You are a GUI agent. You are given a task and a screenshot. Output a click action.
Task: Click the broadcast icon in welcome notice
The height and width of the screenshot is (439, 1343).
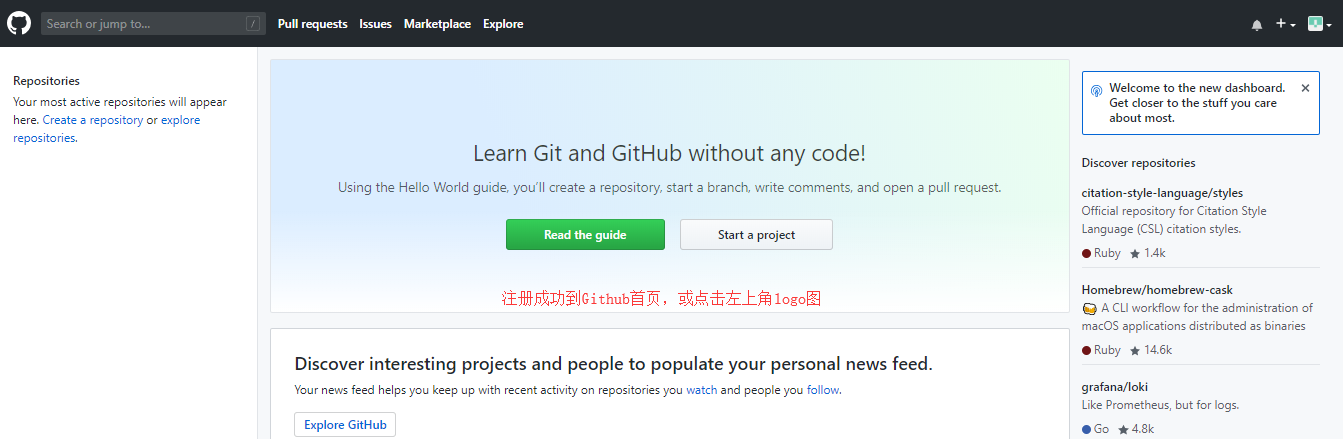pyautogui.click(x=1096, y=90)
